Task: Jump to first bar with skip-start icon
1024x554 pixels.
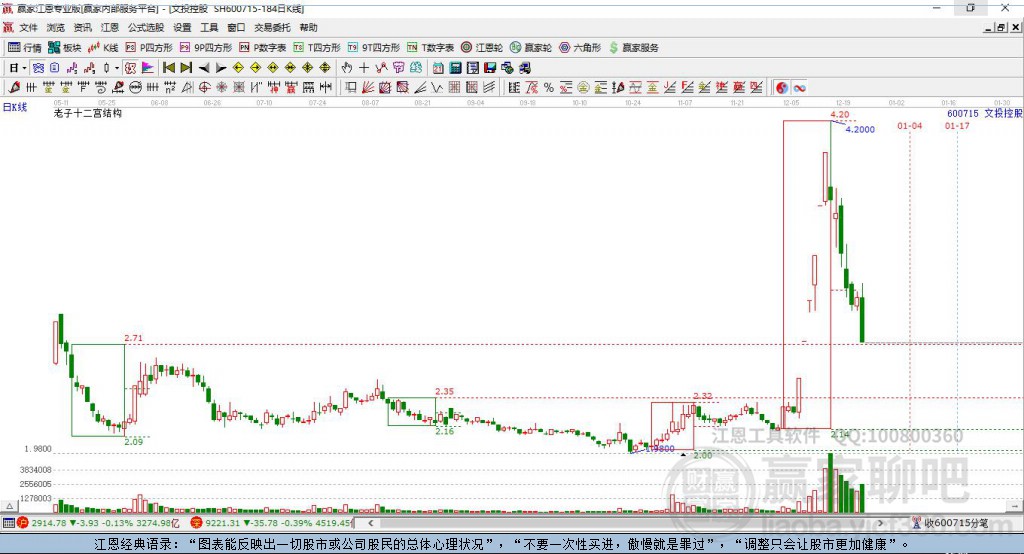Action: tap(168, 68)
